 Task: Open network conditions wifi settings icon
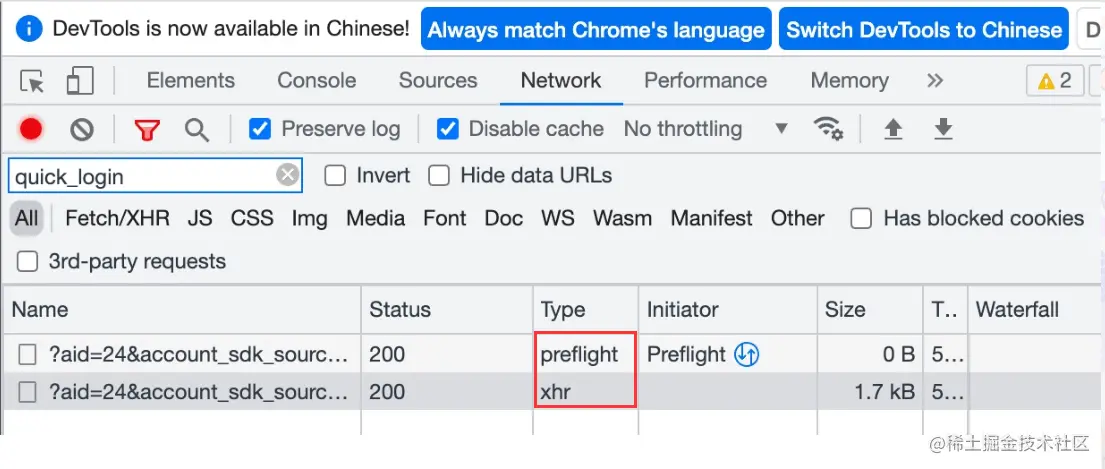point(828,129)
